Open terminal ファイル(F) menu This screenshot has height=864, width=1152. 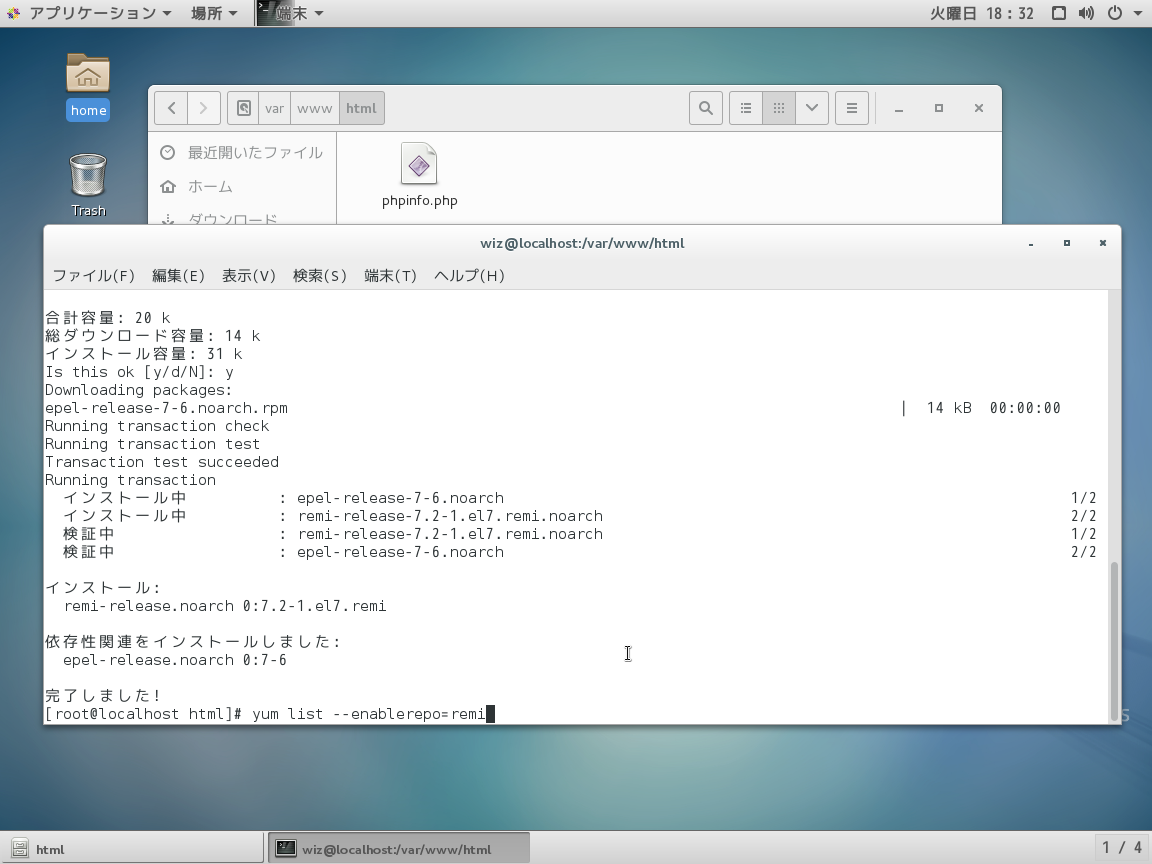click(x=94, y=276)
